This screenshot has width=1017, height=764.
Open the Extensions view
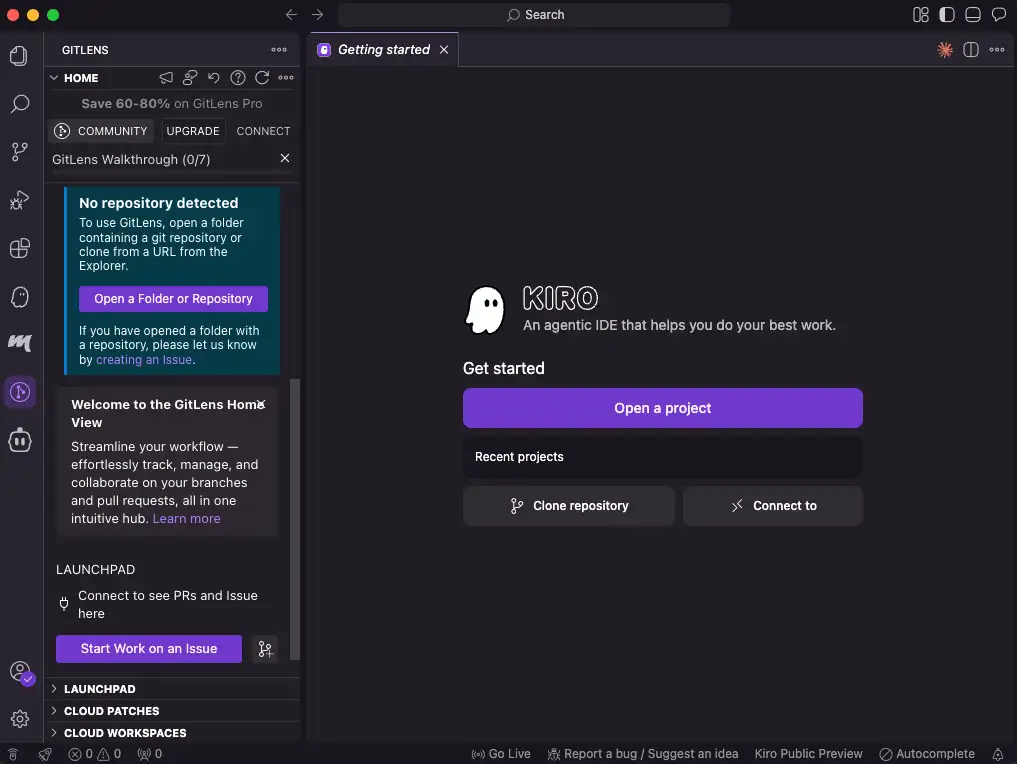pos(19,248)
